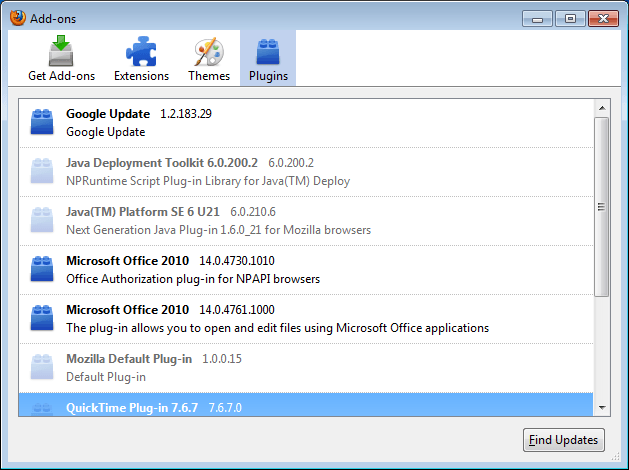Select the Java(TM) Platform SE 6 U21 title

click(143, 212)
